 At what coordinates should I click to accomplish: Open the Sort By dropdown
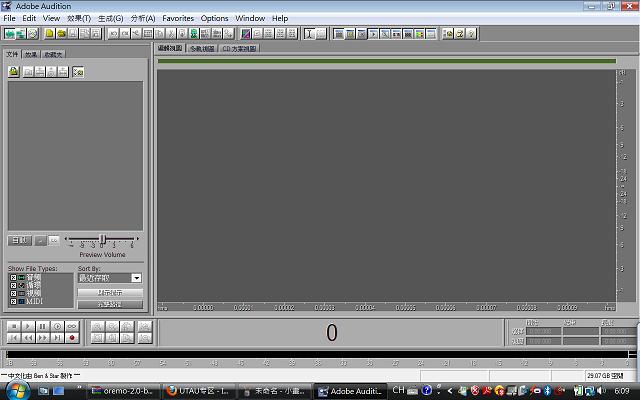click(x=136, y=278)
